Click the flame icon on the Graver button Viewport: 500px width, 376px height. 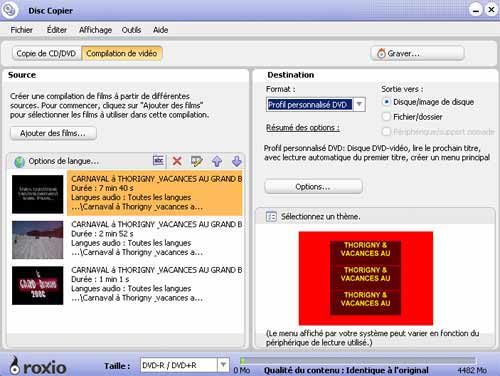coord(381,53)
